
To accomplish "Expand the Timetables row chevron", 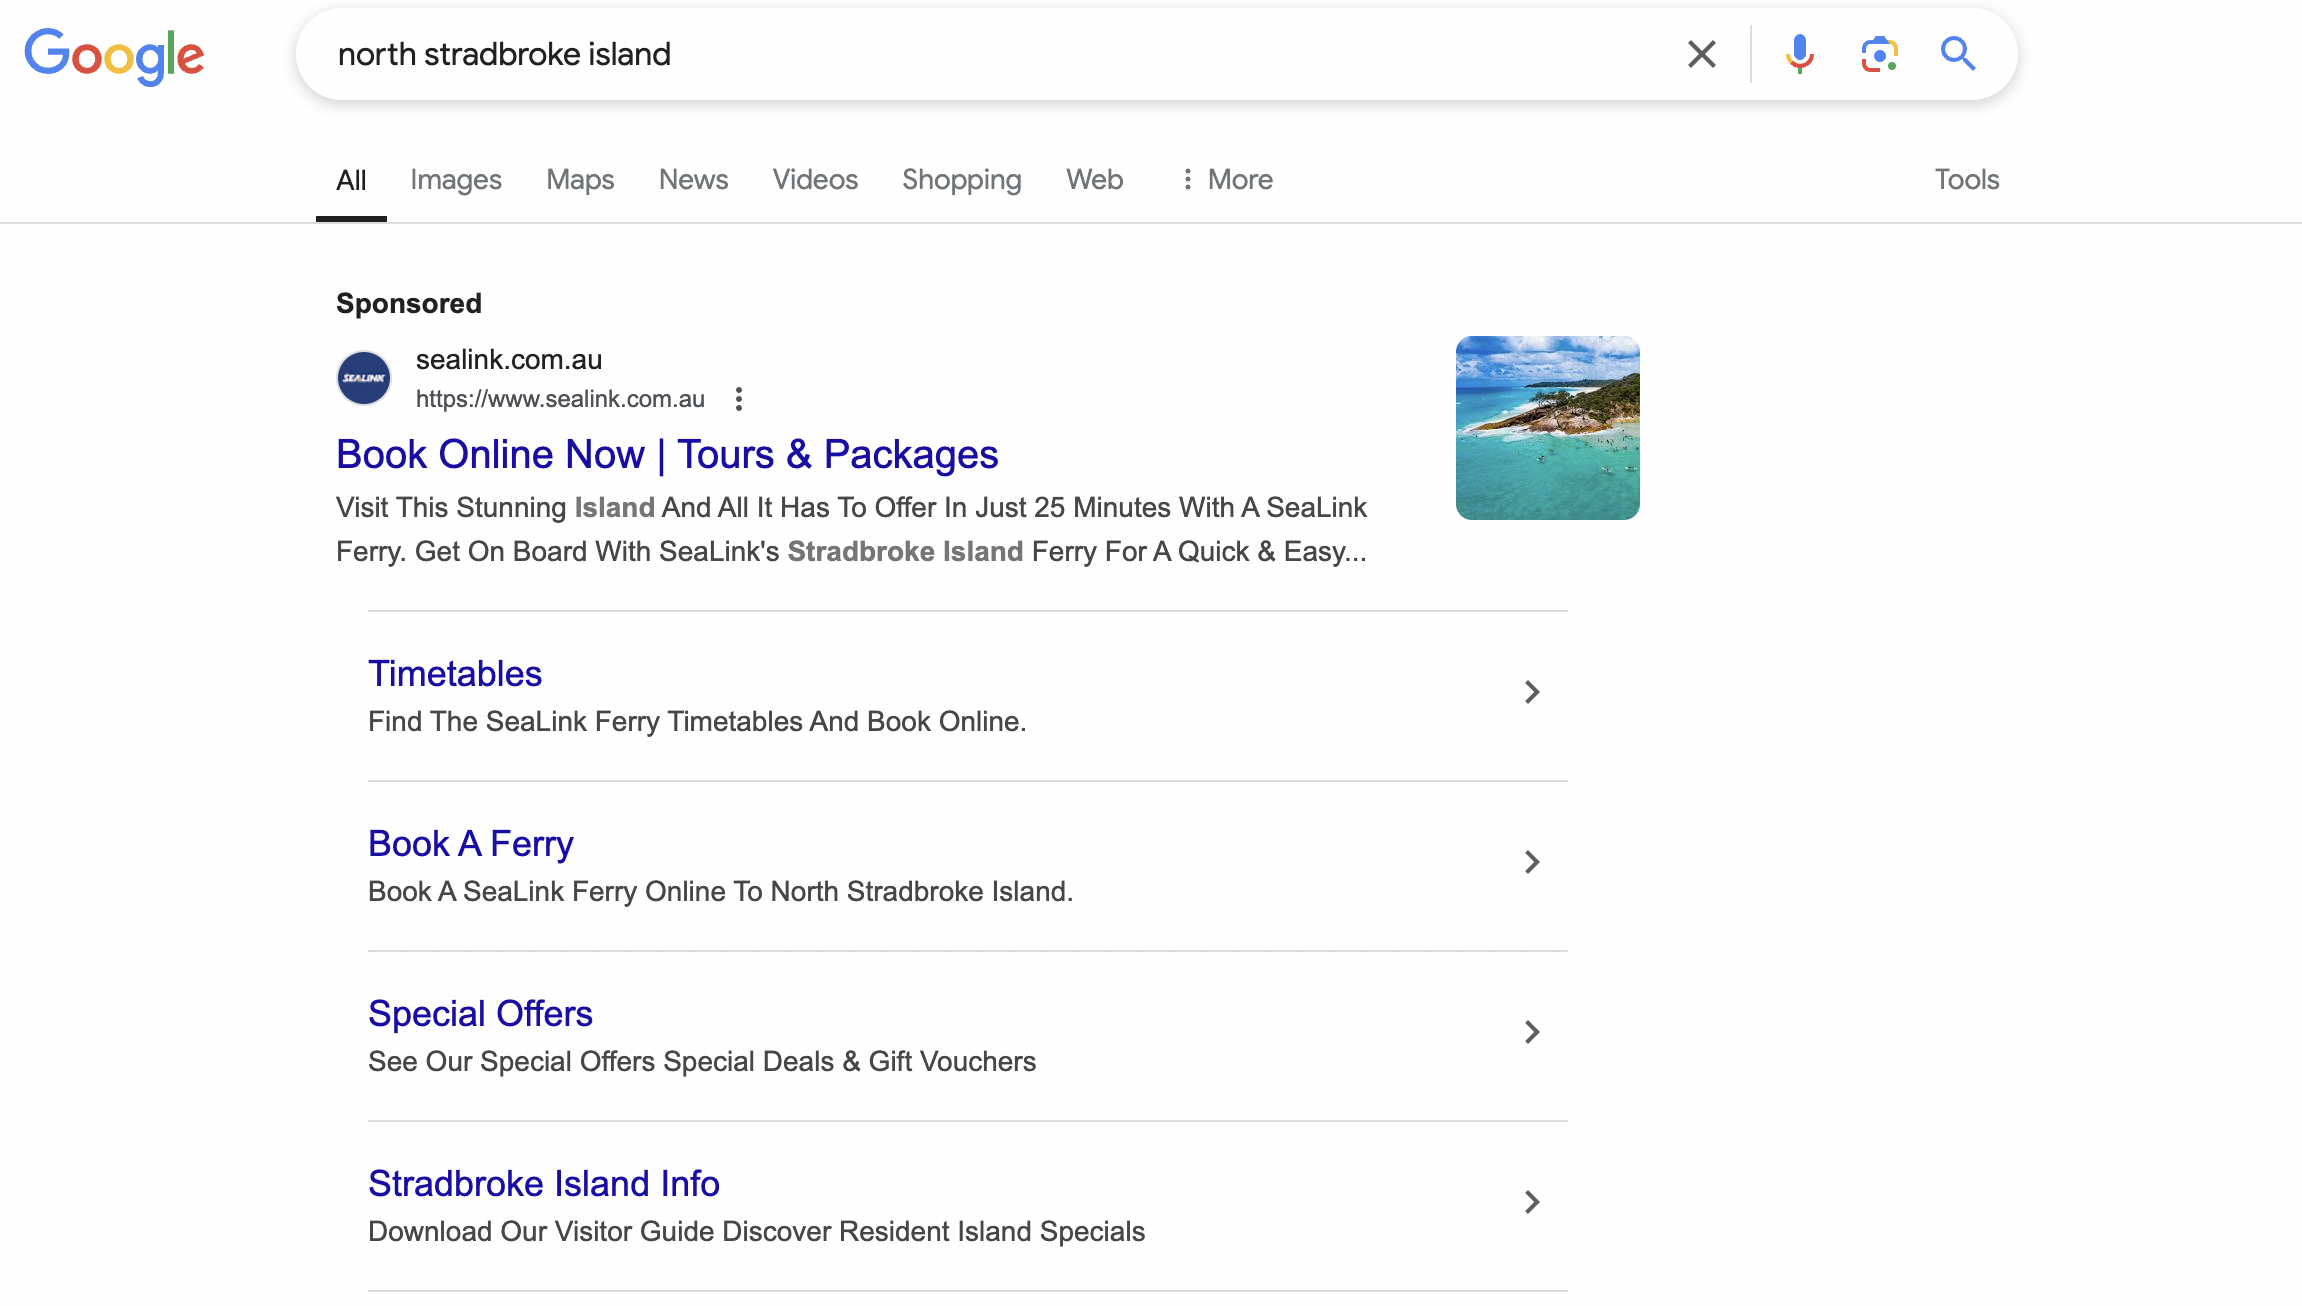I will click(x=1532, y=692).
